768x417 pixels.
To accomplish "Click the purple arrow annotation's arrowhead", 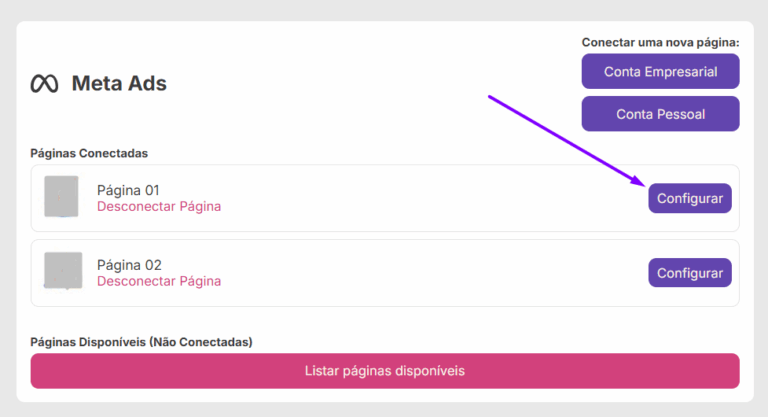I will (x=638, y=181).
